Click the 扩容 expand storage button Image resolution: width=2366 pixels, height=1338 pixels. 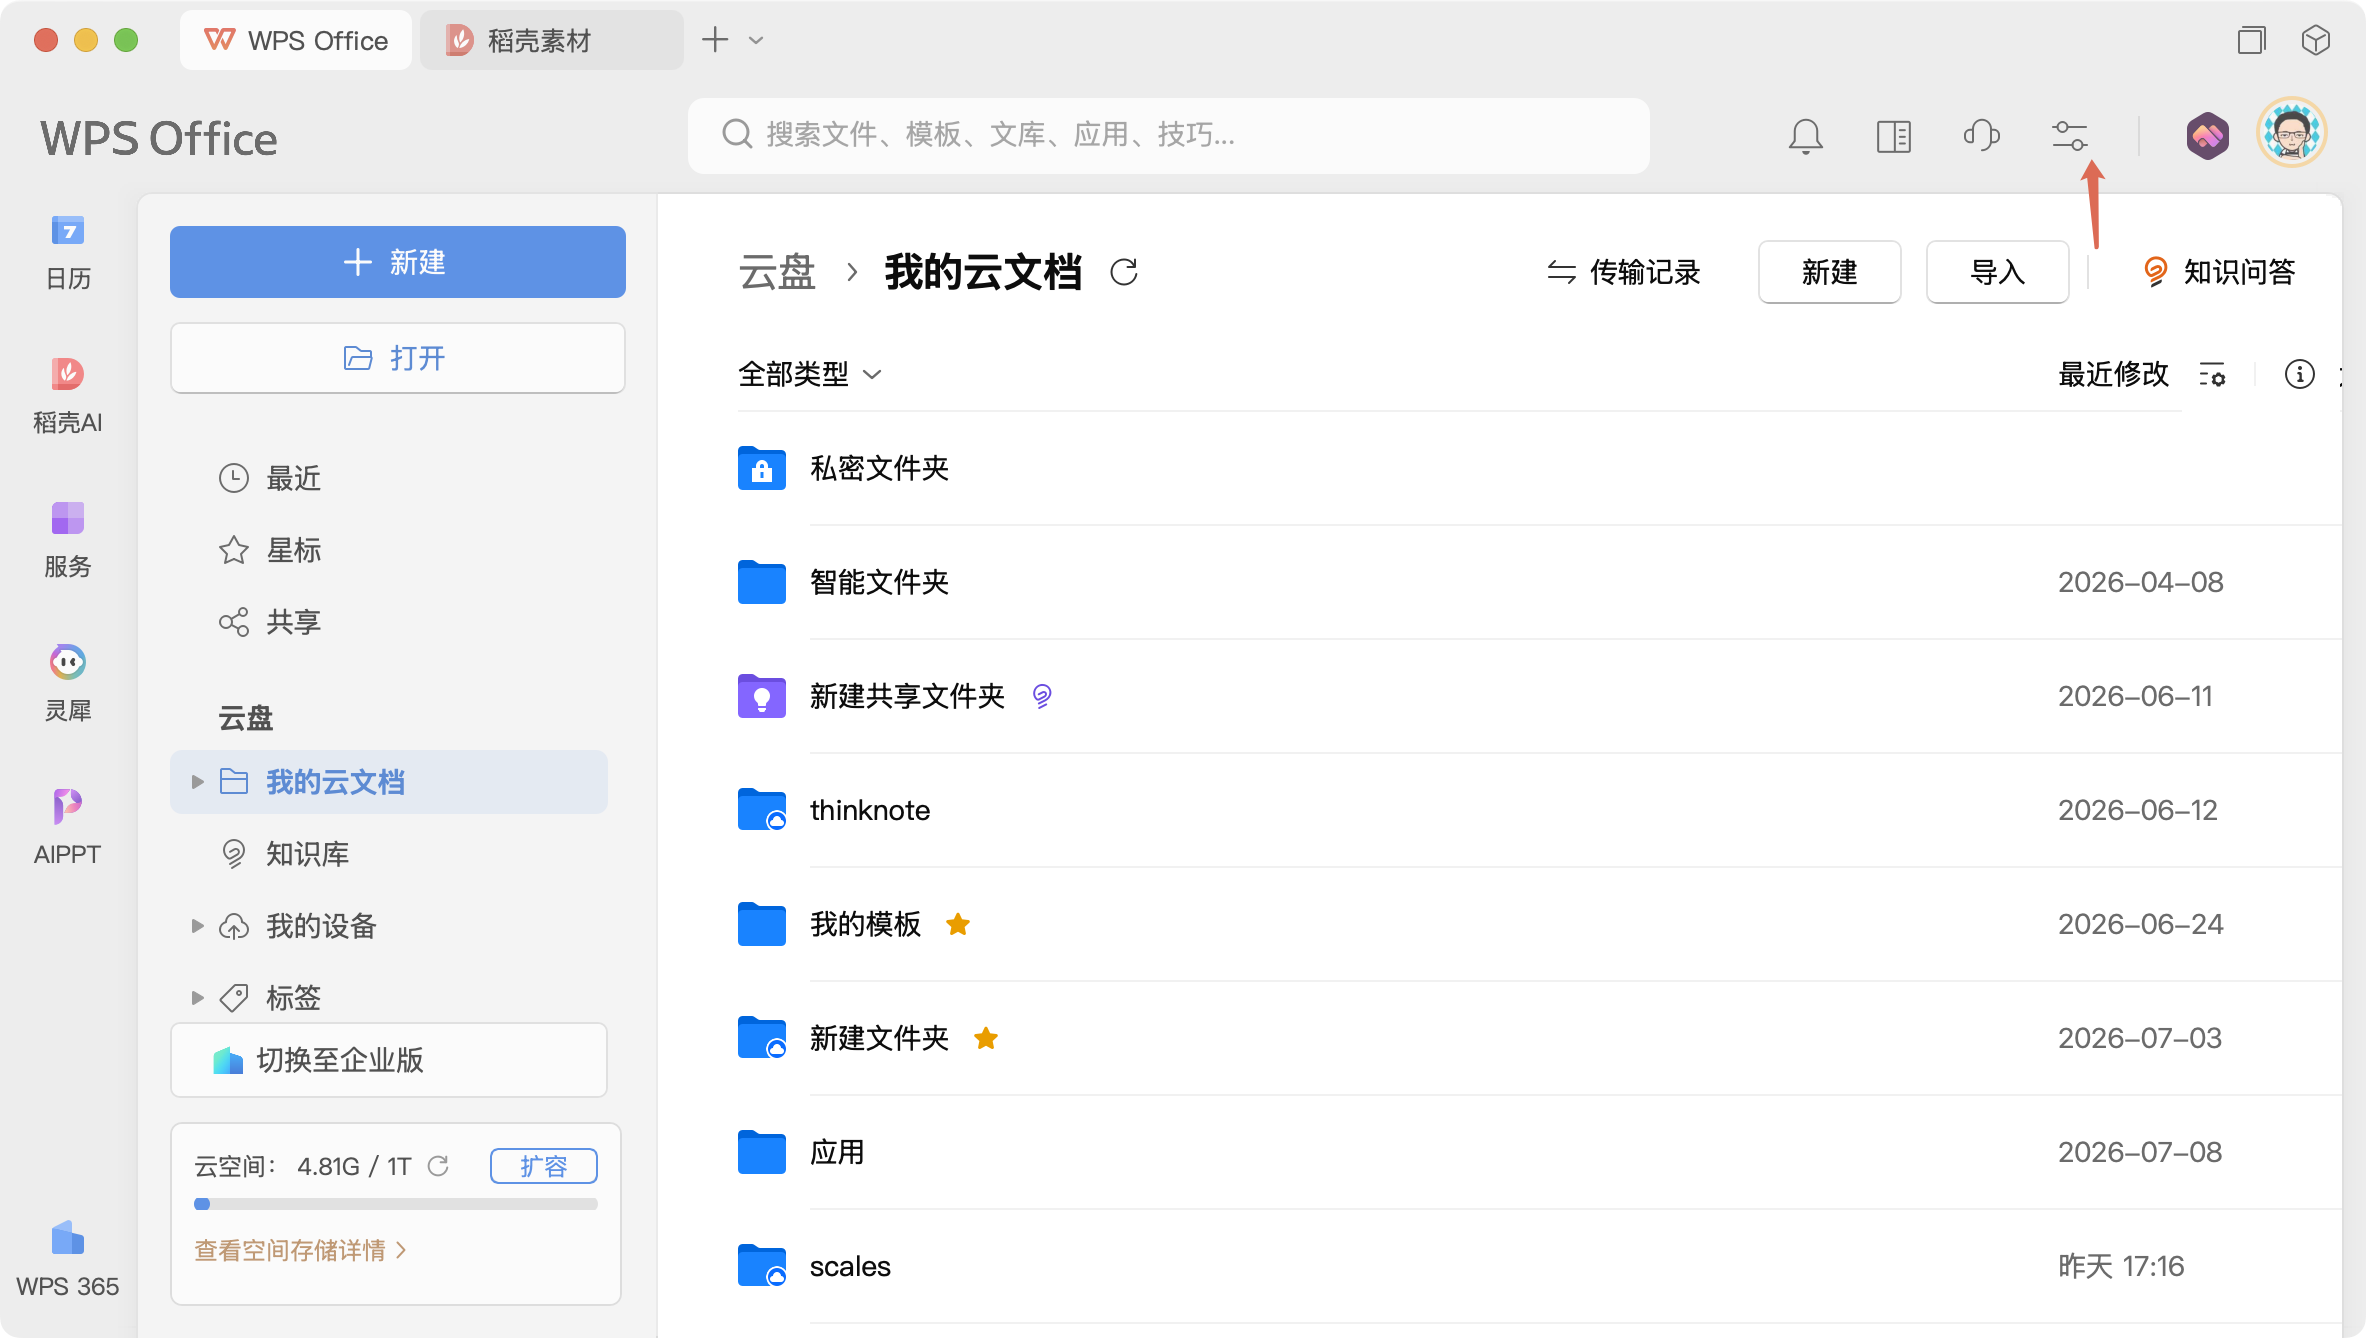pyautogui.click(x=544, y=1166)
